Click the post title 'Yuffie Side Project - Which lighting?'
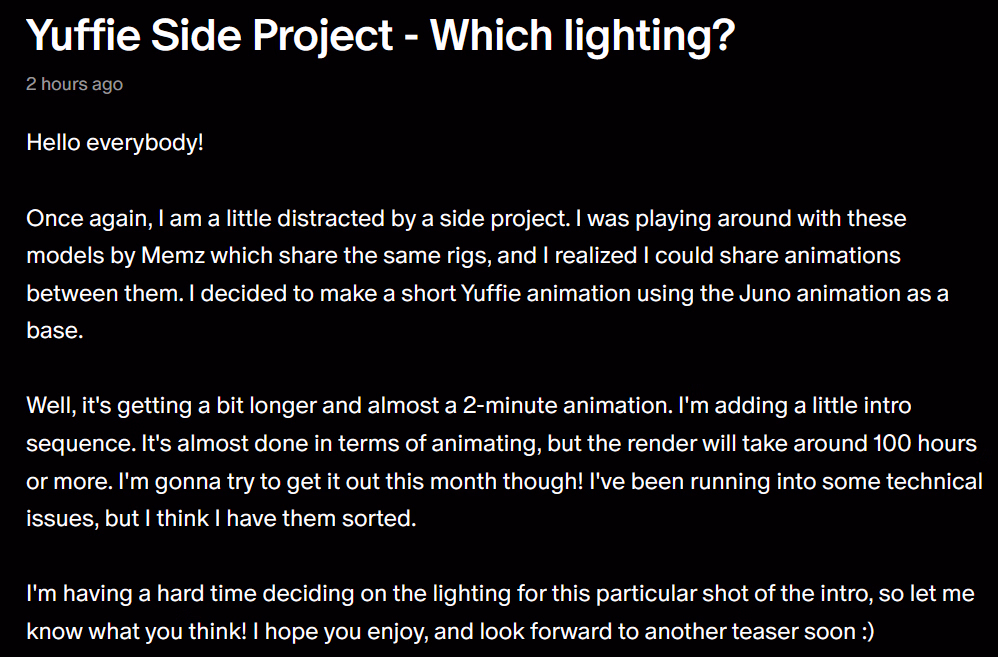 [x=381, y=36]
